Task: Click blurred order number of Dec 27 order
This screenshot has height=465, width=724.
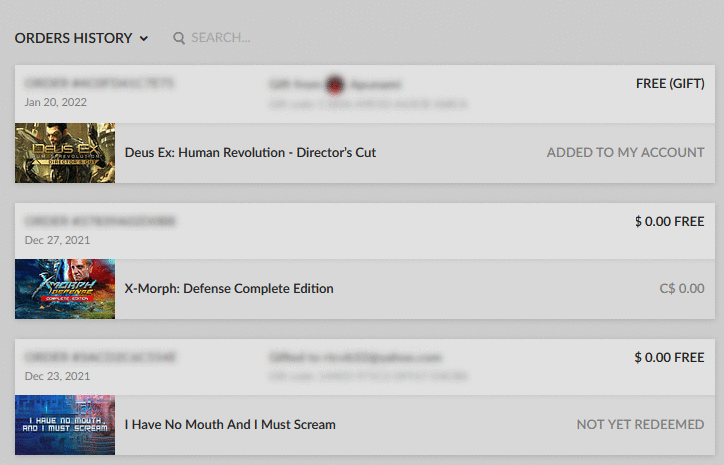Action: (100, 221)
